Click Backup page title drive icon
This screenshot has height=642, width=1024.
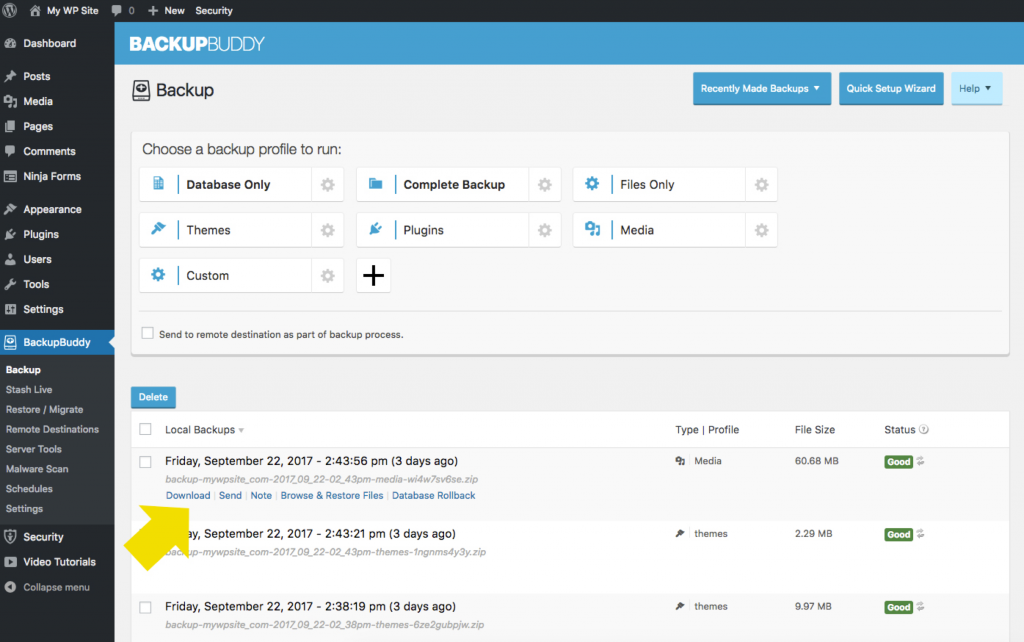pyautogui.click(x=141, y=90)
